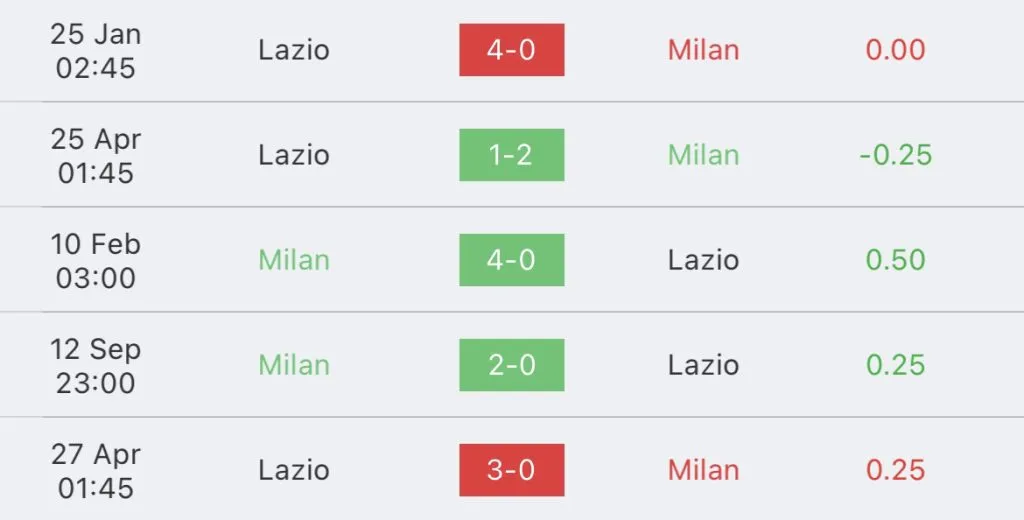This screenshot has width=1024, height=520.
Task: Select red Milan in the 25 Jan row
Action: 703,50
